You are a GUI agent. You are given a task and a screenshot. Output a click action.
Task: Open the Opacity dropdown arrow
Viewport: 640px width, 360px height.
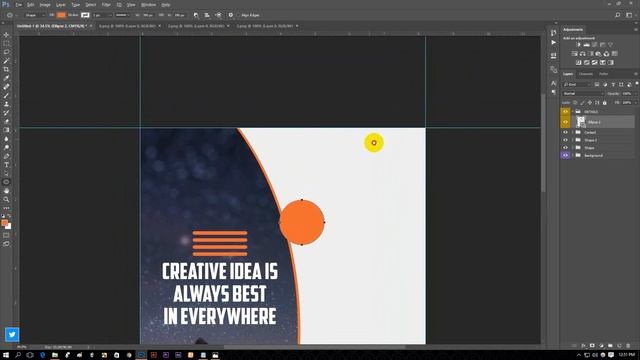(x=635, y=93)
